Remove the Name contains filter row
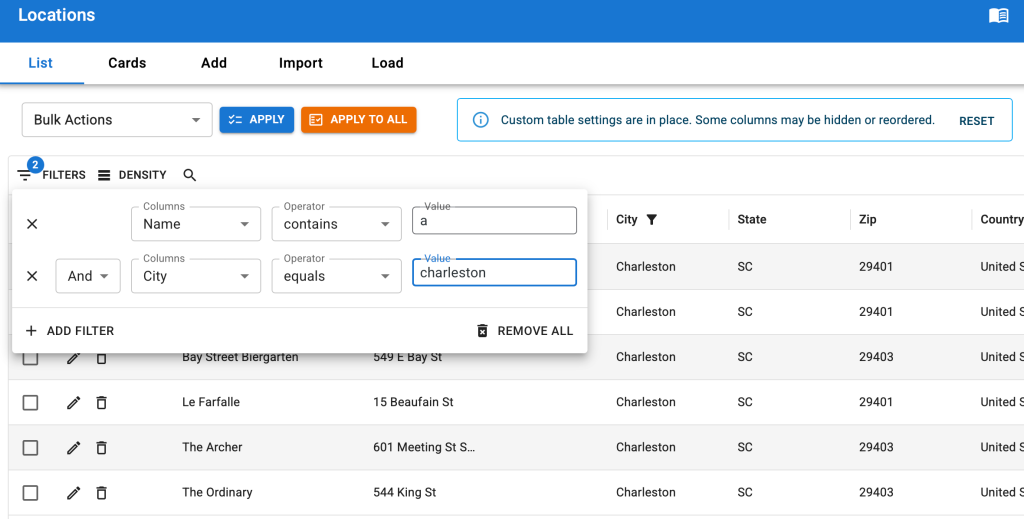This screenshot has height=519, width=1024. [x=32, y=224]
